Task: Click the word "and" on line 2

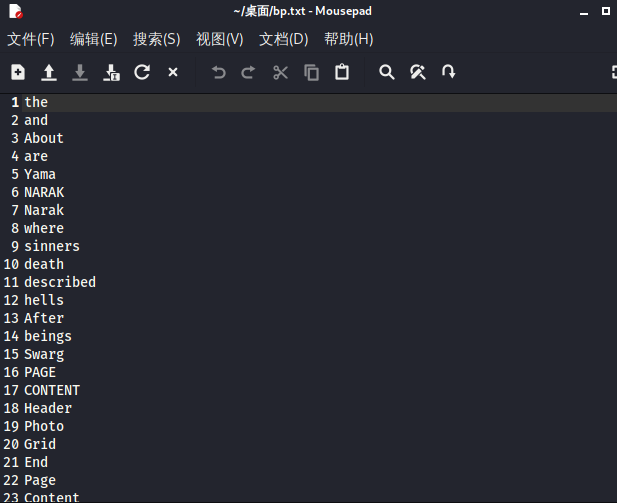Action: tap(36, 120)
